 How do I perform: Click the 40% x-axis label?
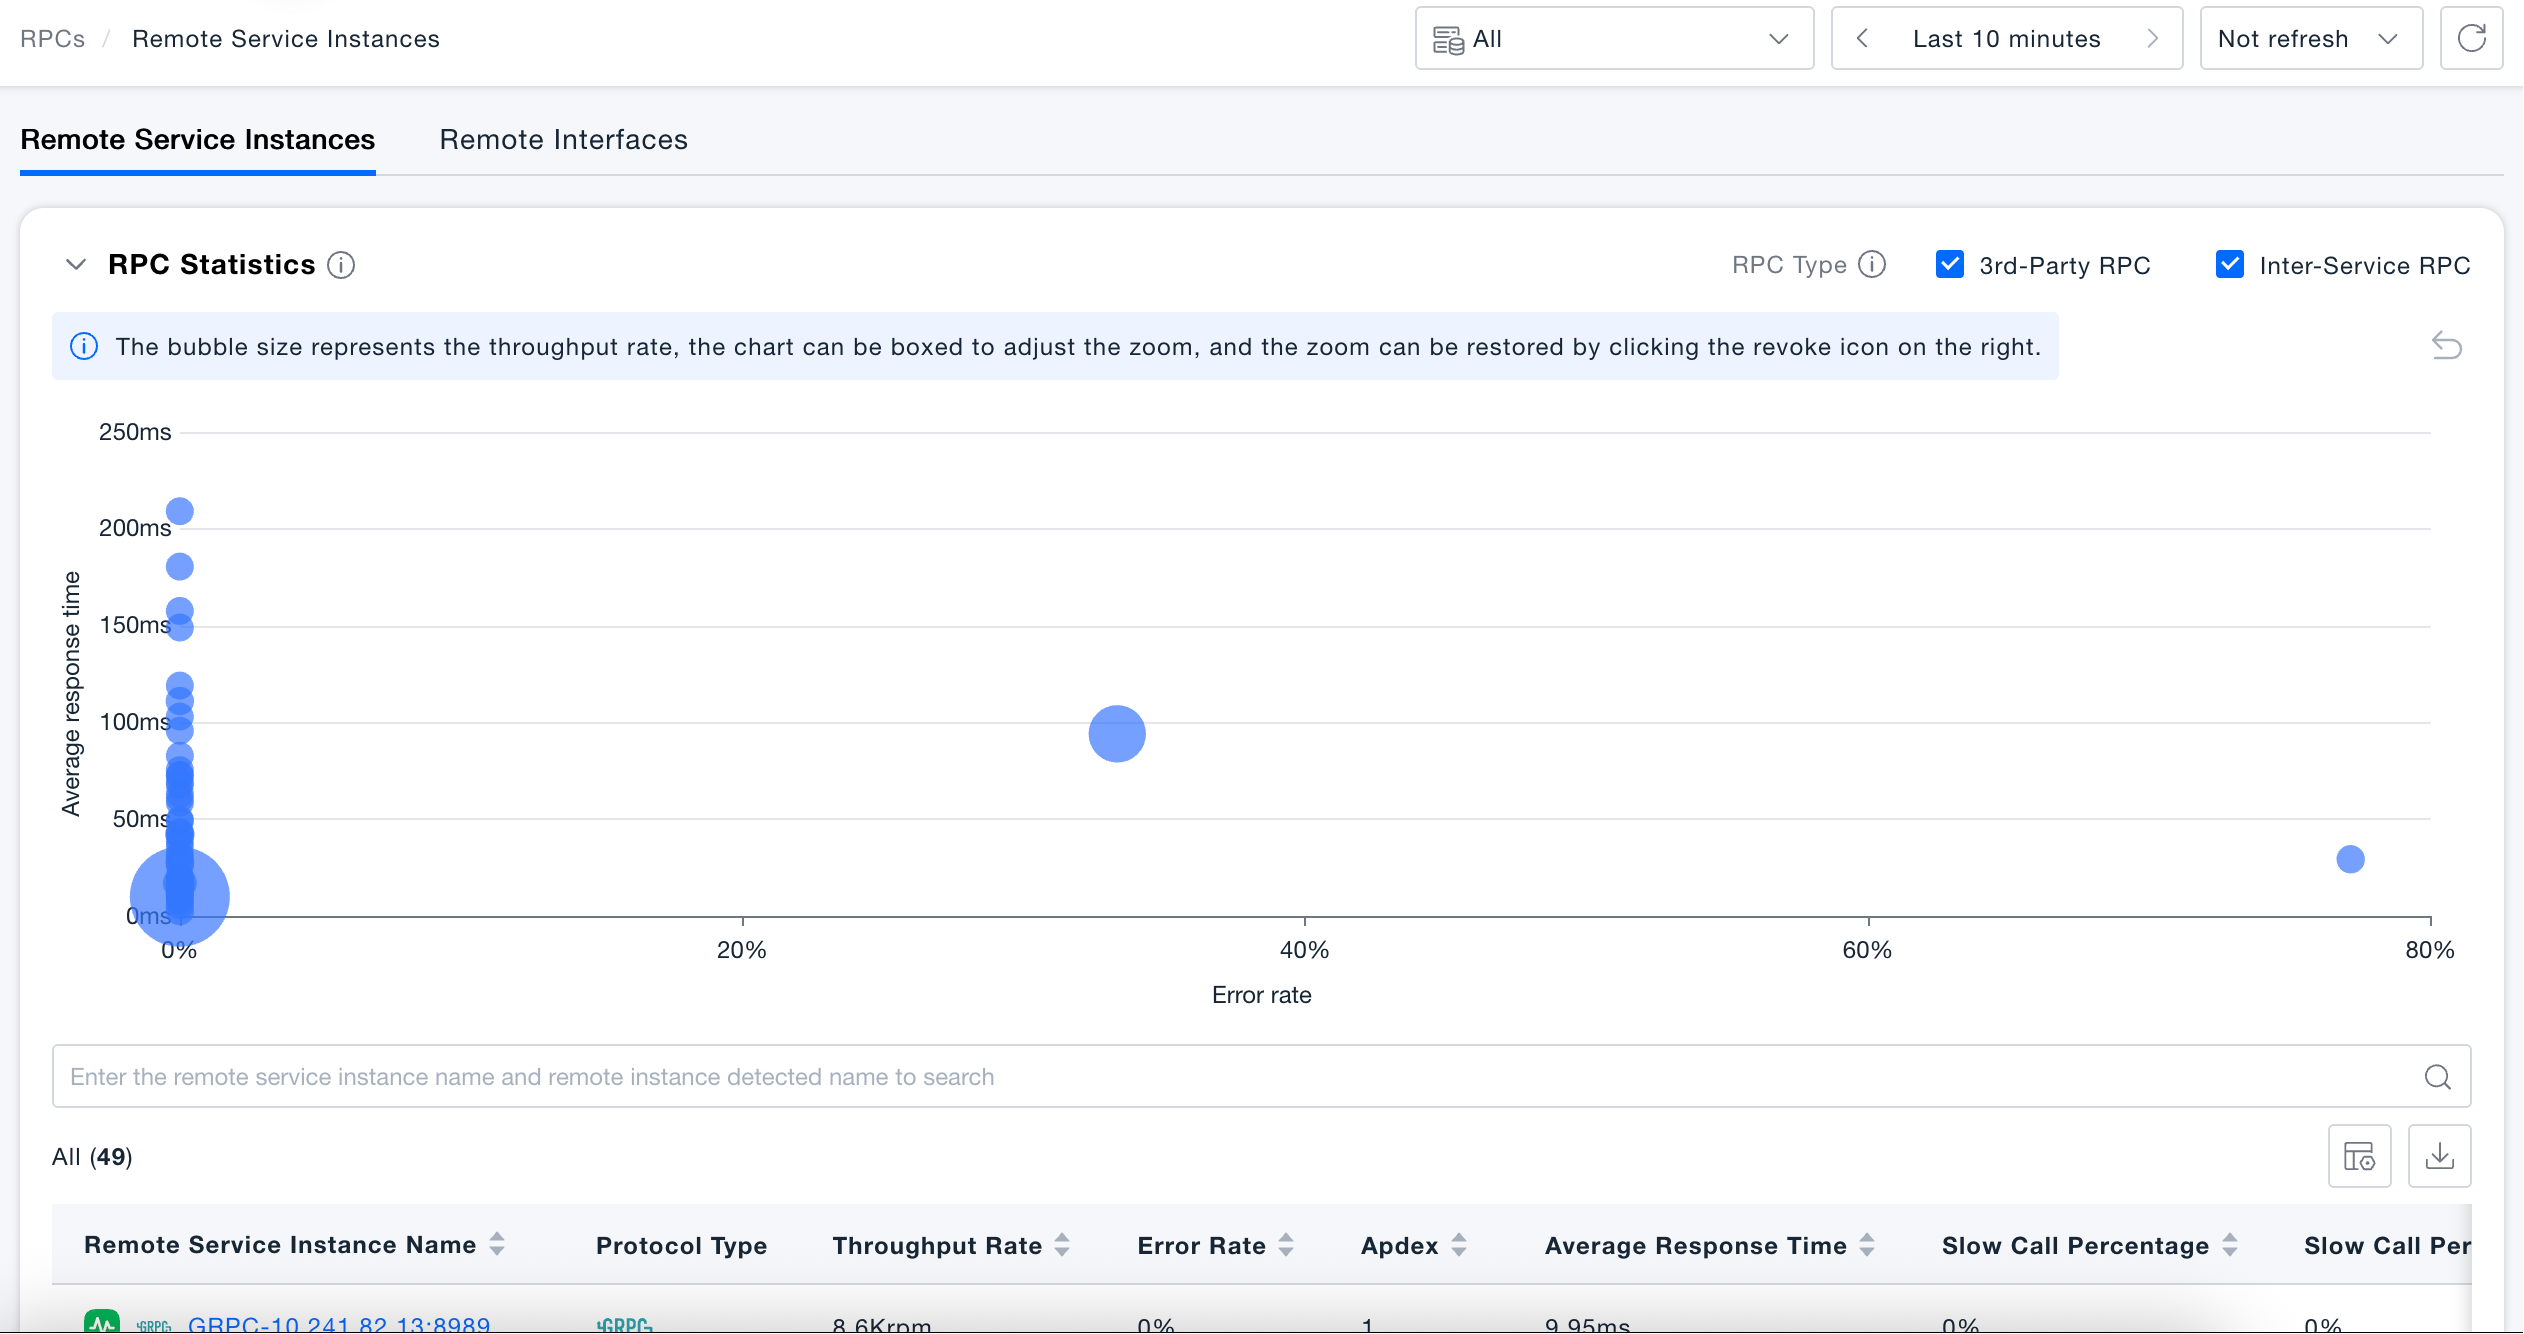point(1304,950)
